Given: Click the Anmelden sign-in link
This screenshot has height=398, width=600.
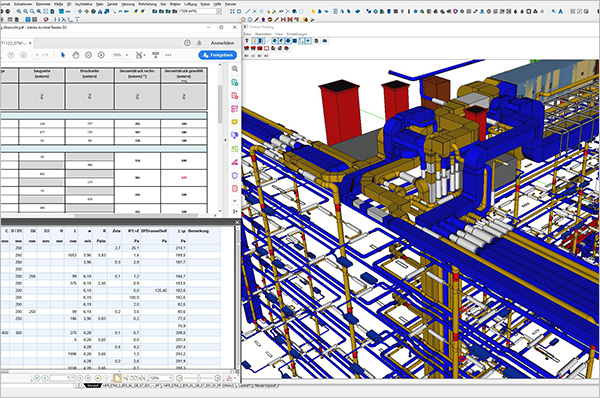Looking at the screenshot, I should [x=222, y=43].
